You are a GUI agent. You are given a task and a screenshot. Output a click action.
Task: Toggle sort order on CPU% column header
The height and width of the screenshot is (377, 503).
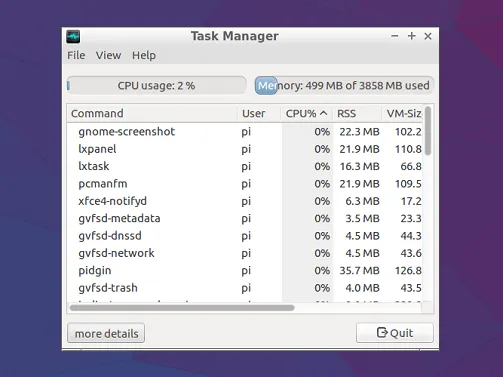[307, 113]
